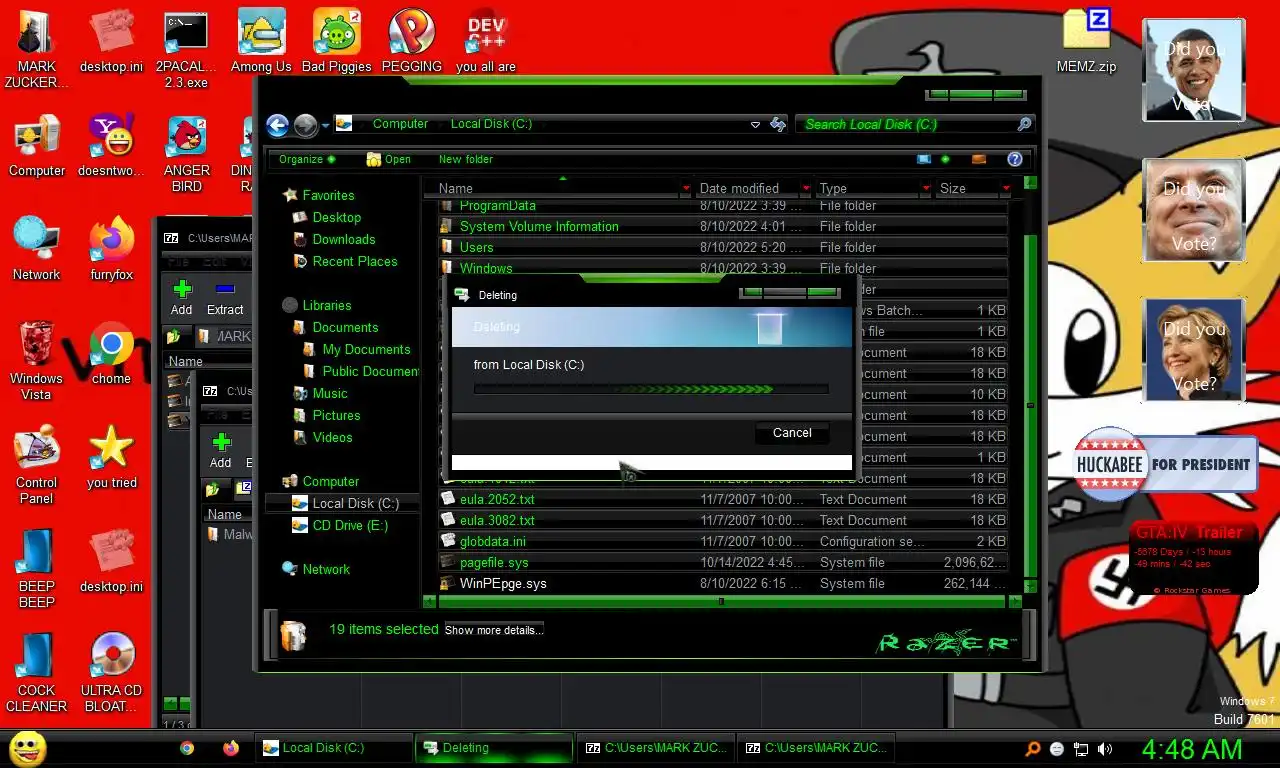The height and width of the screenshot is (768, 1280).
Task: Open the ANGER BIRD desktop icon
Action: pos(186,153)
